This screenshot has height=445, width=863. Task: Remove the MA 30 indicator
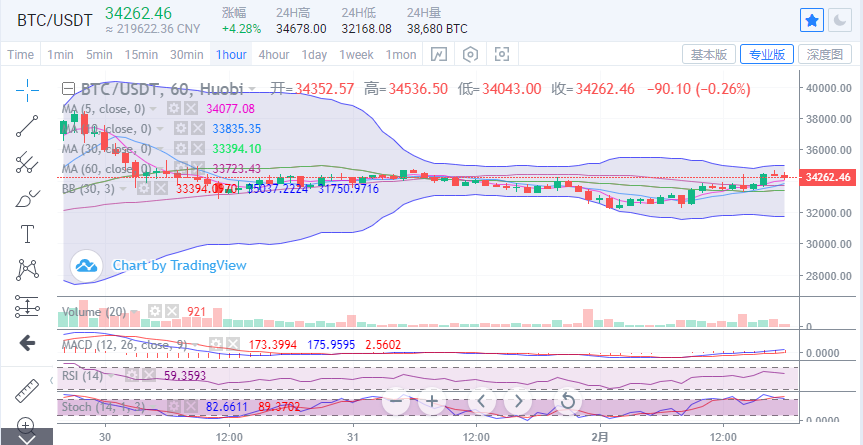click(x=197, y=149)
